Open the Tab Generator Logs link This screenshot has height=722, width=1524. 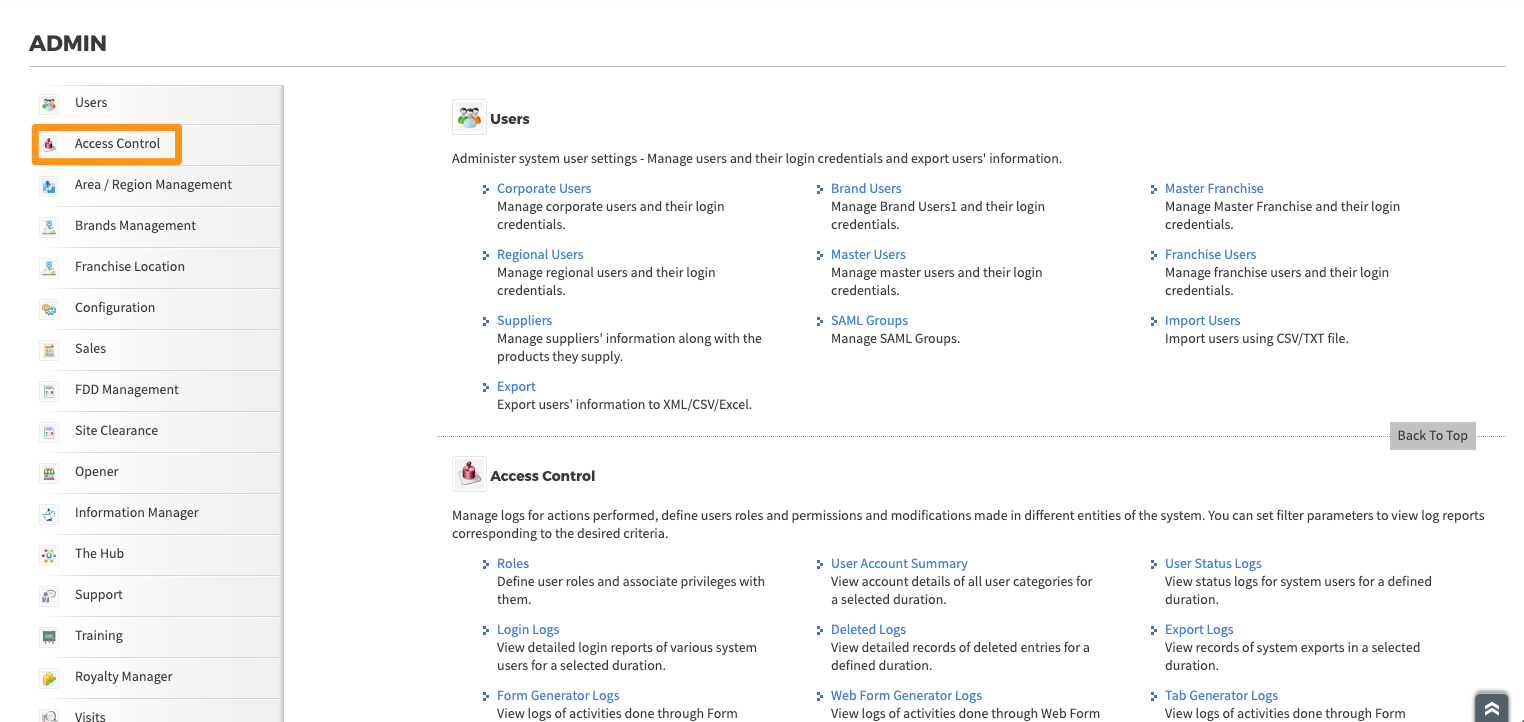tap(1221, 695)
